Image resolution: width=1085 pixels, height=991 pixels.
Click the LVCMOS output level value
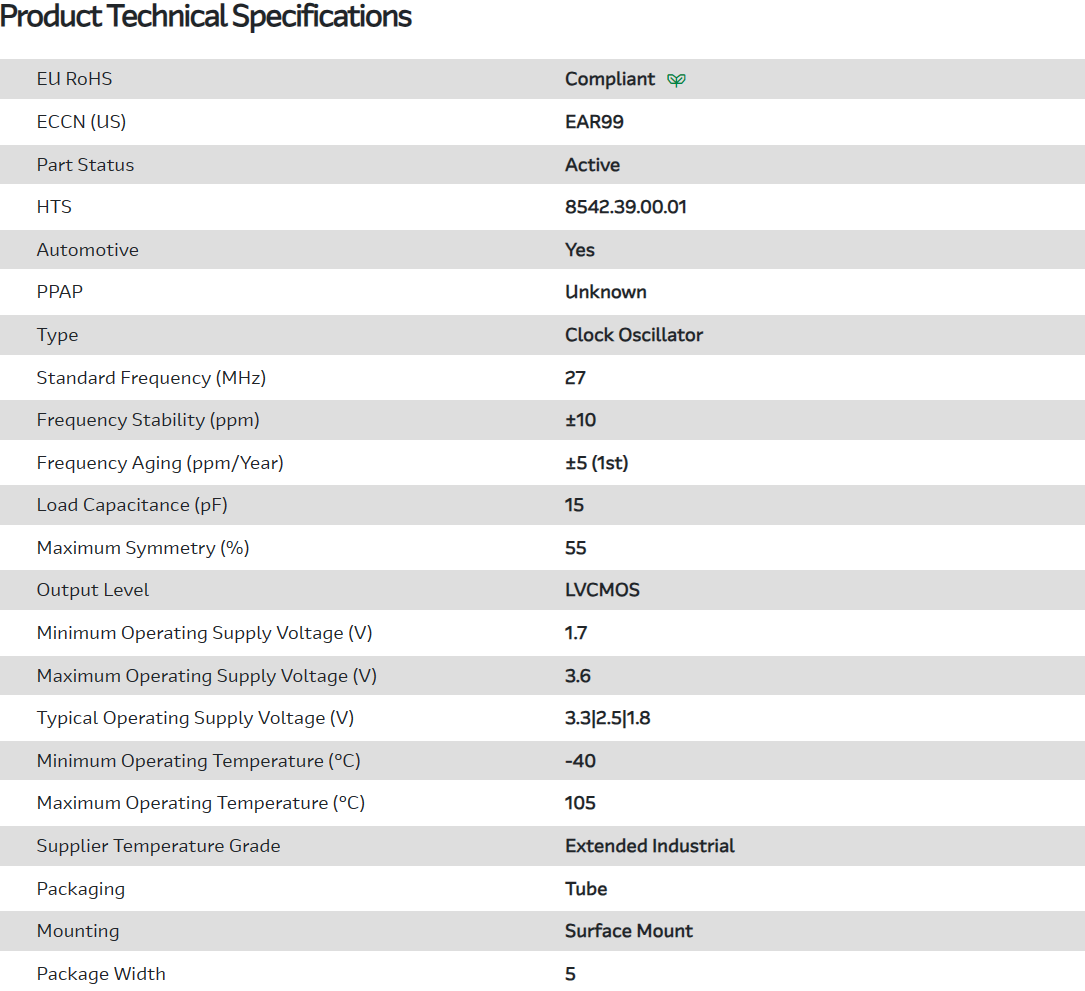click(x=602, y=590)
